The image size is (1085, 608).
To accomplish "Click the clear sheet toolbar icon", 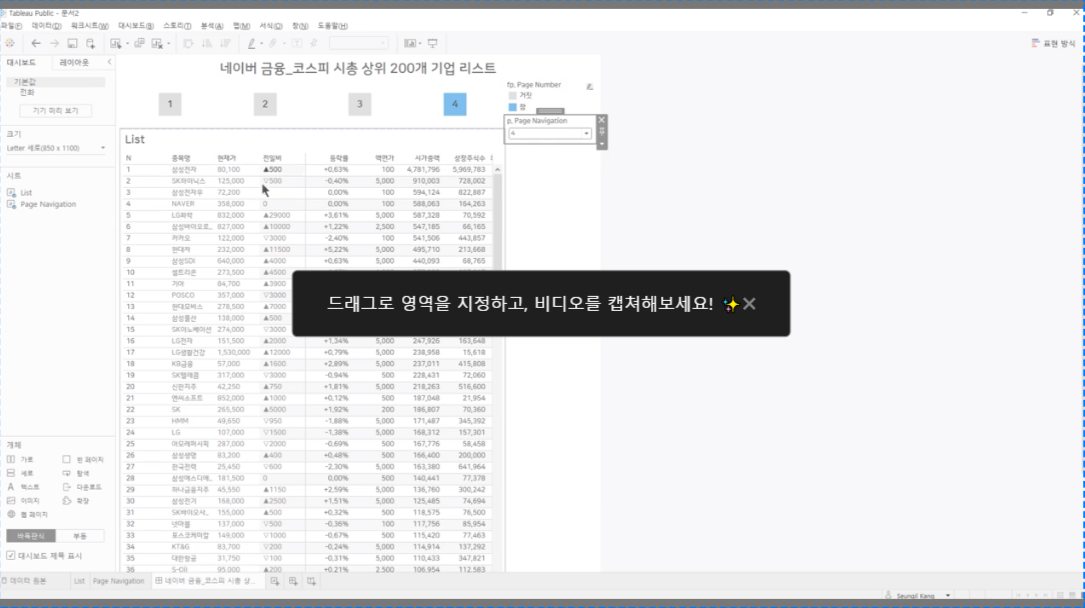I will tap(157, 43).
